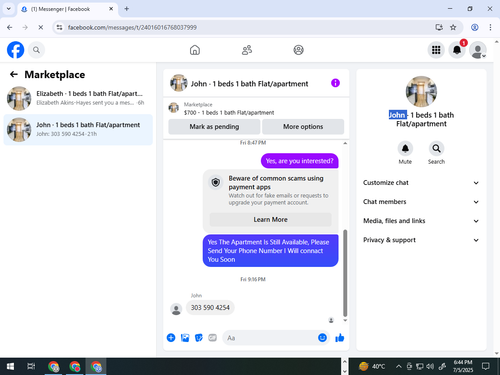The height and width of the screenshot is (375, 500).
Task: Click the browser back arrow
Action: (10, 27)
